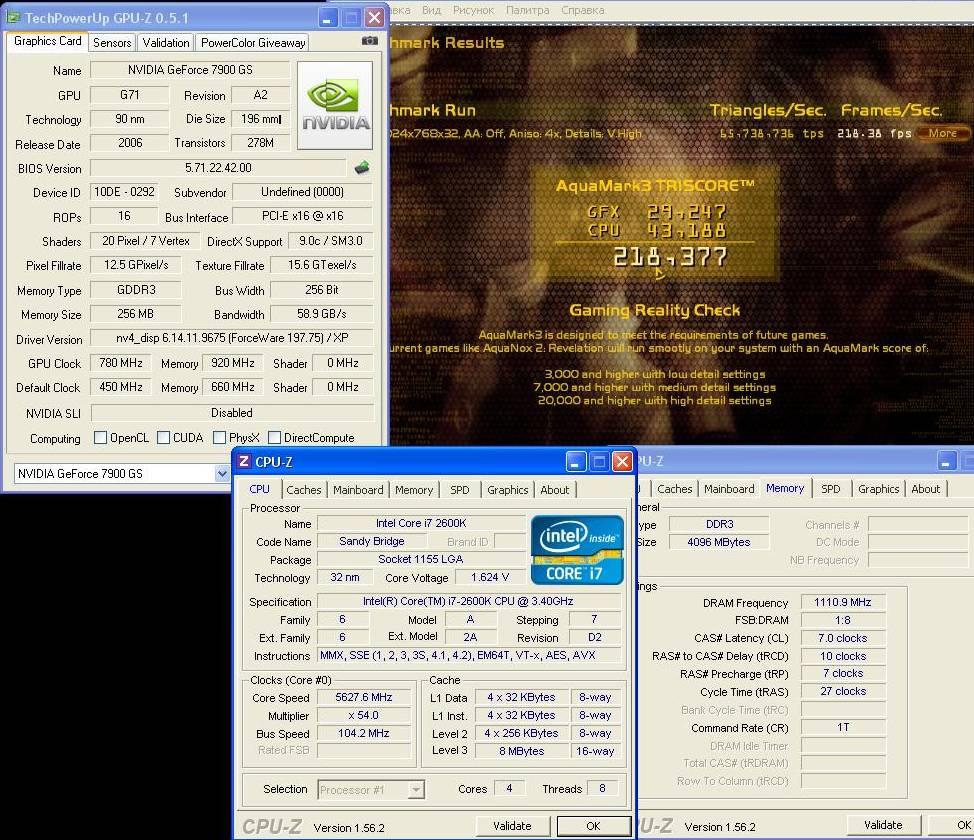Open the PowerColor Giveaway tab
This screenshot has width=974, height=840.
[x=253, y=42]
